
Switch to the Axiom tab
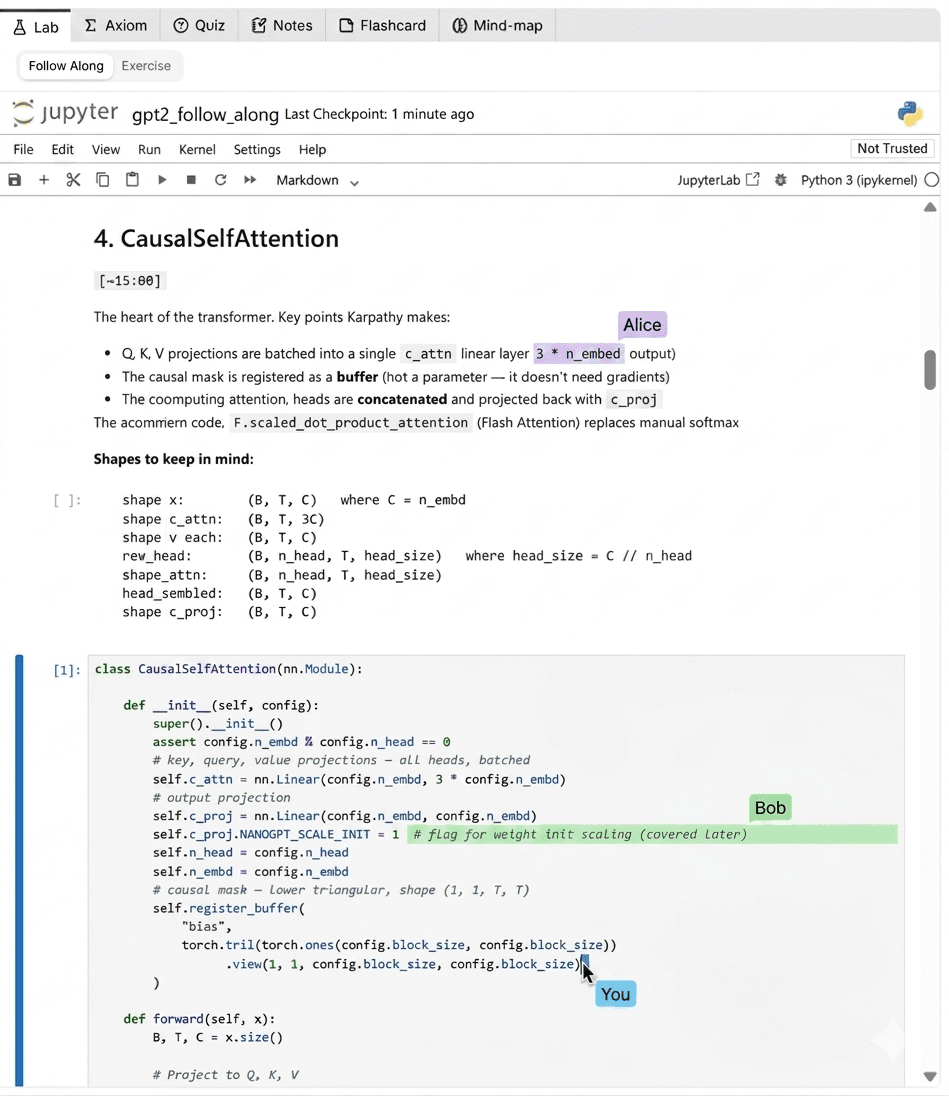tap(115, 26)
